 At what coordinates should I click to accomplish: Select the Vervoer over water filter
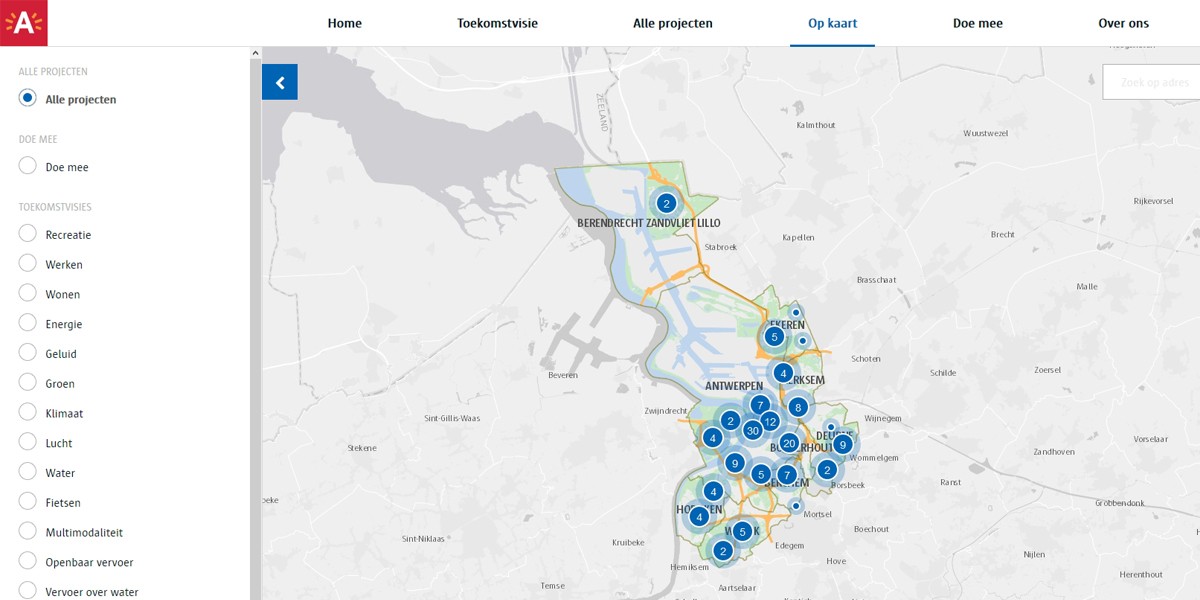(x=28, y=591)
